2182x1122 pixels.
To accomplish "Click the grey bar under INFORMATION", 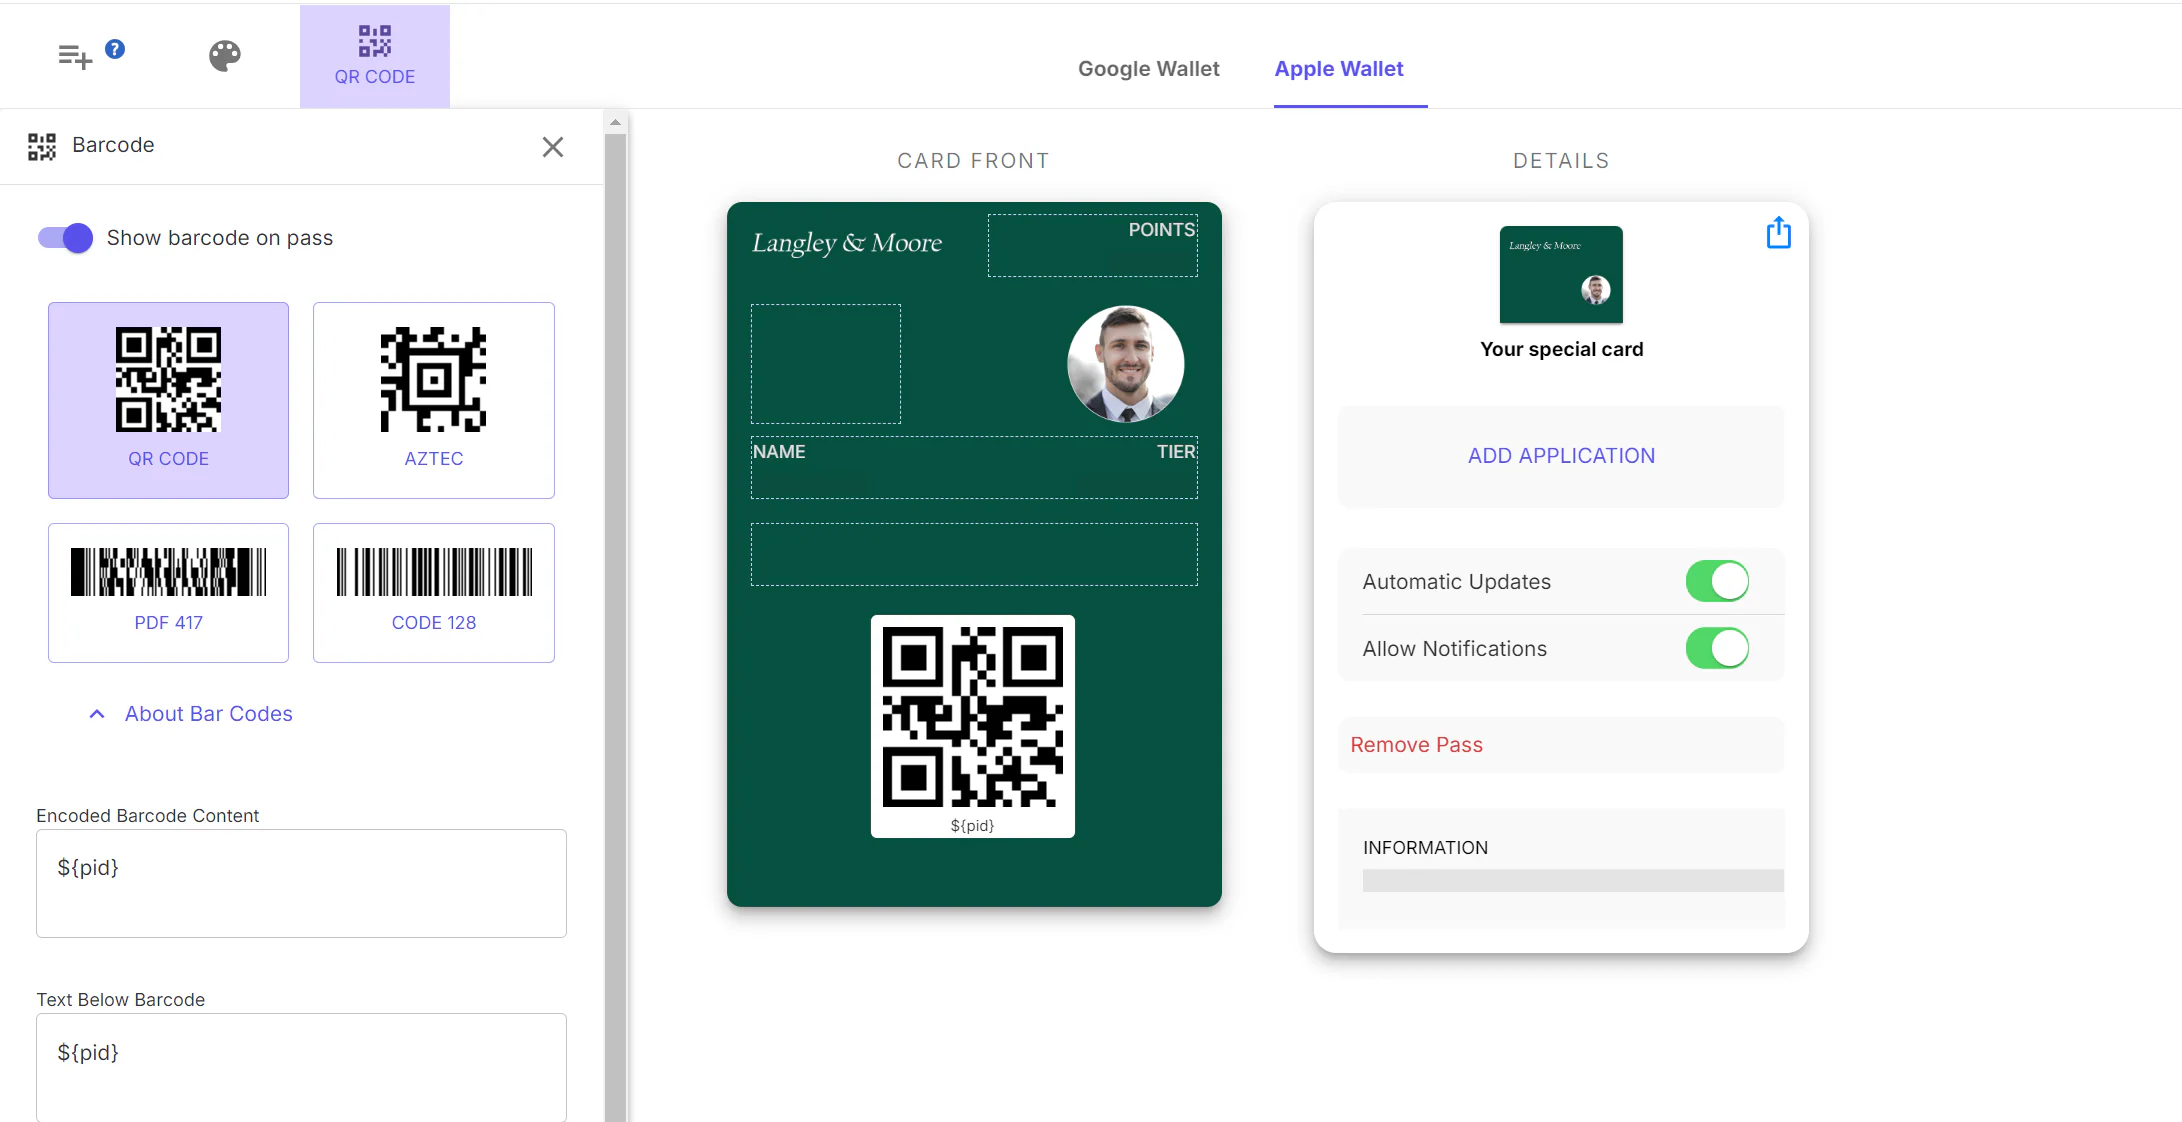I will coord(1573,881).
